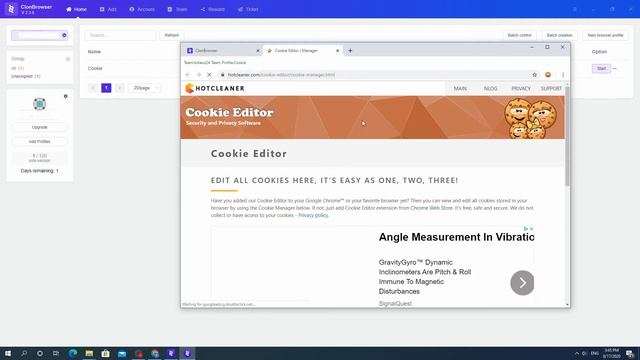Image resolution: width=640 pixels, height=360 pixels.
Task: Open the SUPPORT site menu item
Action: 551,89
